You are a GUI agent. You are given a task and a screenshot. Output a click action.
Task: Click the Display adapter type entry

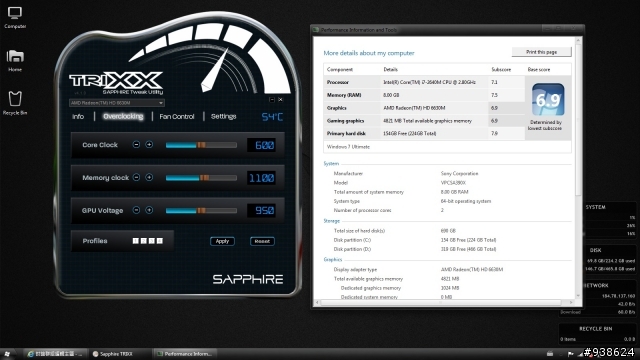coord(418,269)
